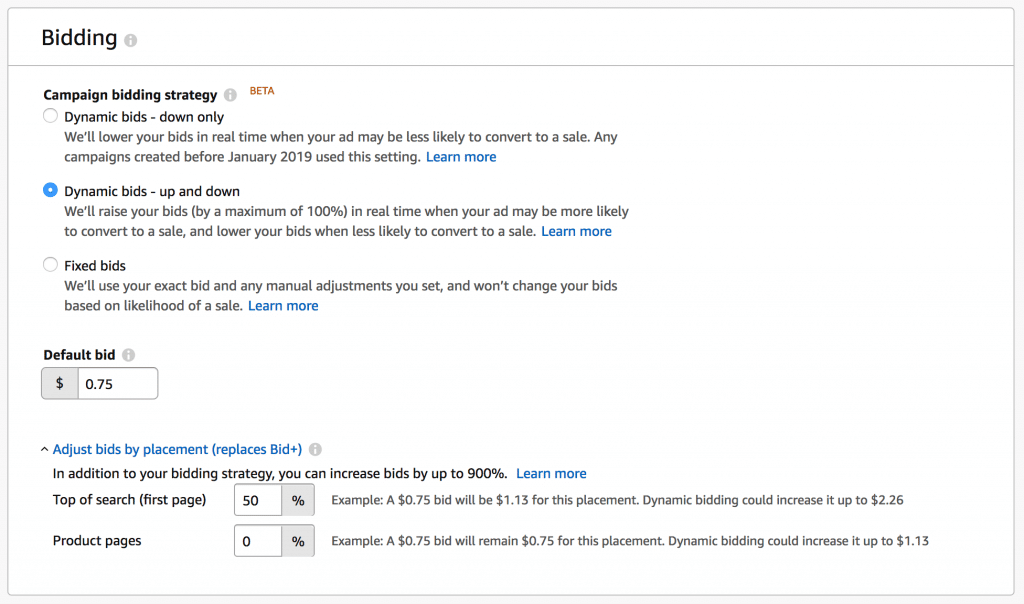
Task: Choose the Fixed bids radio button
Action: 50,266
